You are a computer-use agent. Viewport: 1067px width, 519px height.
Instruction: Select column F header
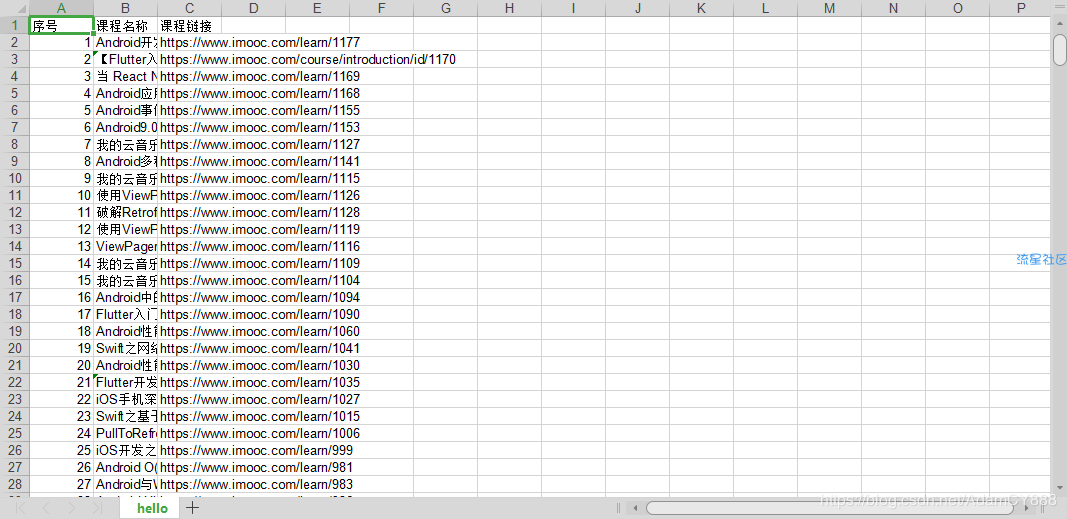pyautogui.click(x=381, y=8)
